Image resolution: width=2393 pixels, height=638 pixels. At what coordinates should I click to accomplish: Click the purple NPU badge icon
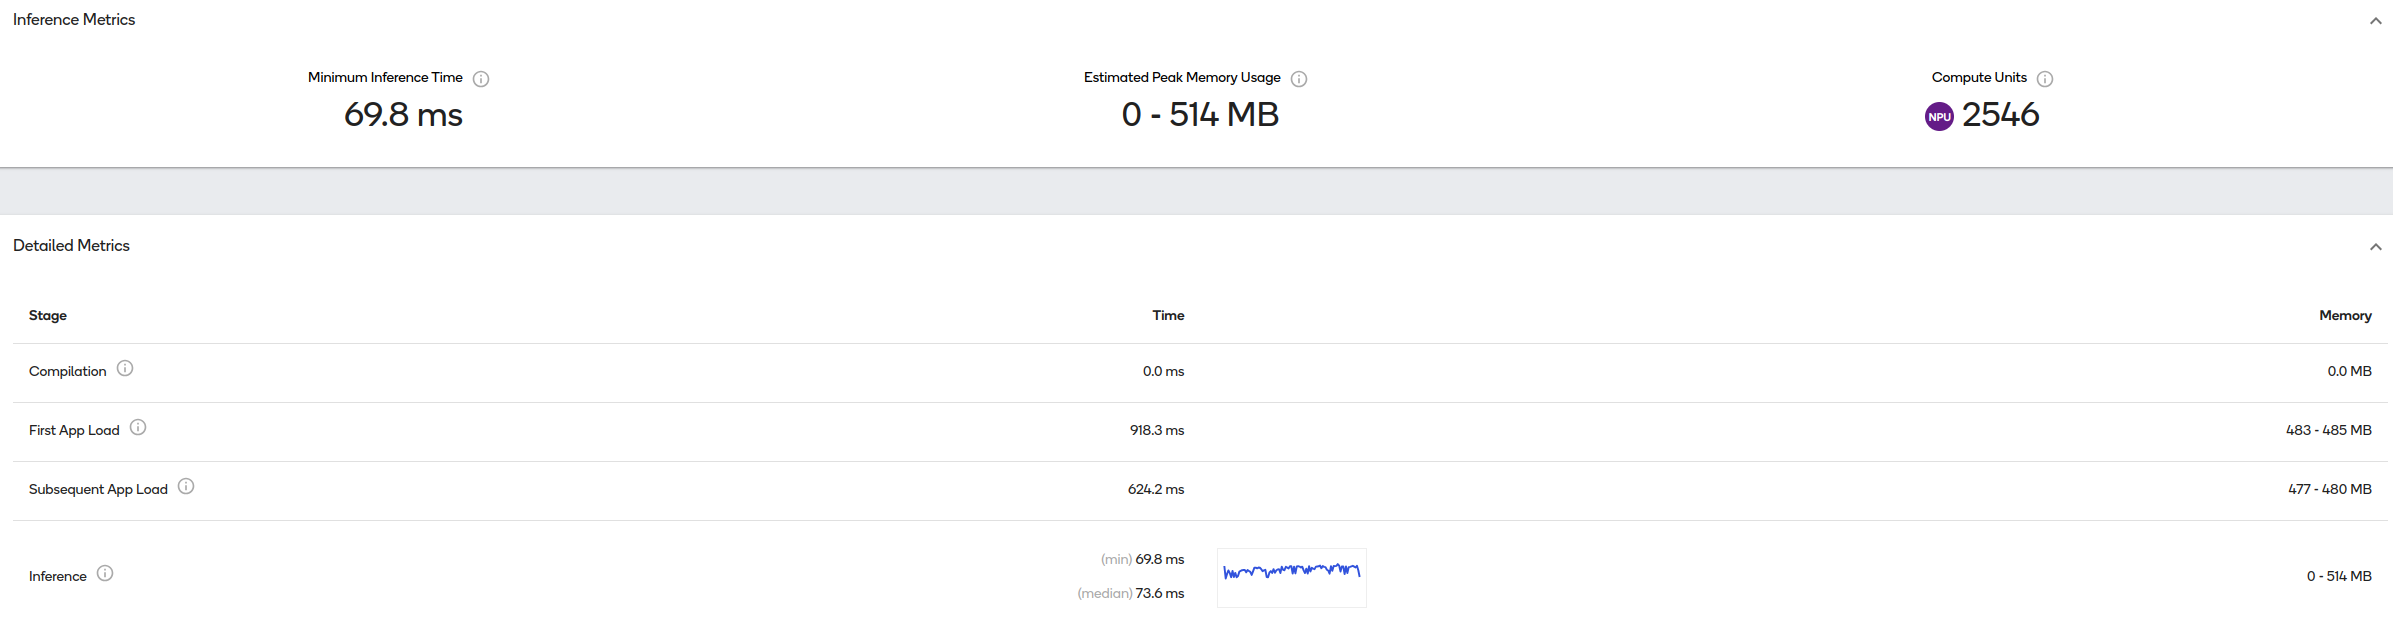(1939, 117)
